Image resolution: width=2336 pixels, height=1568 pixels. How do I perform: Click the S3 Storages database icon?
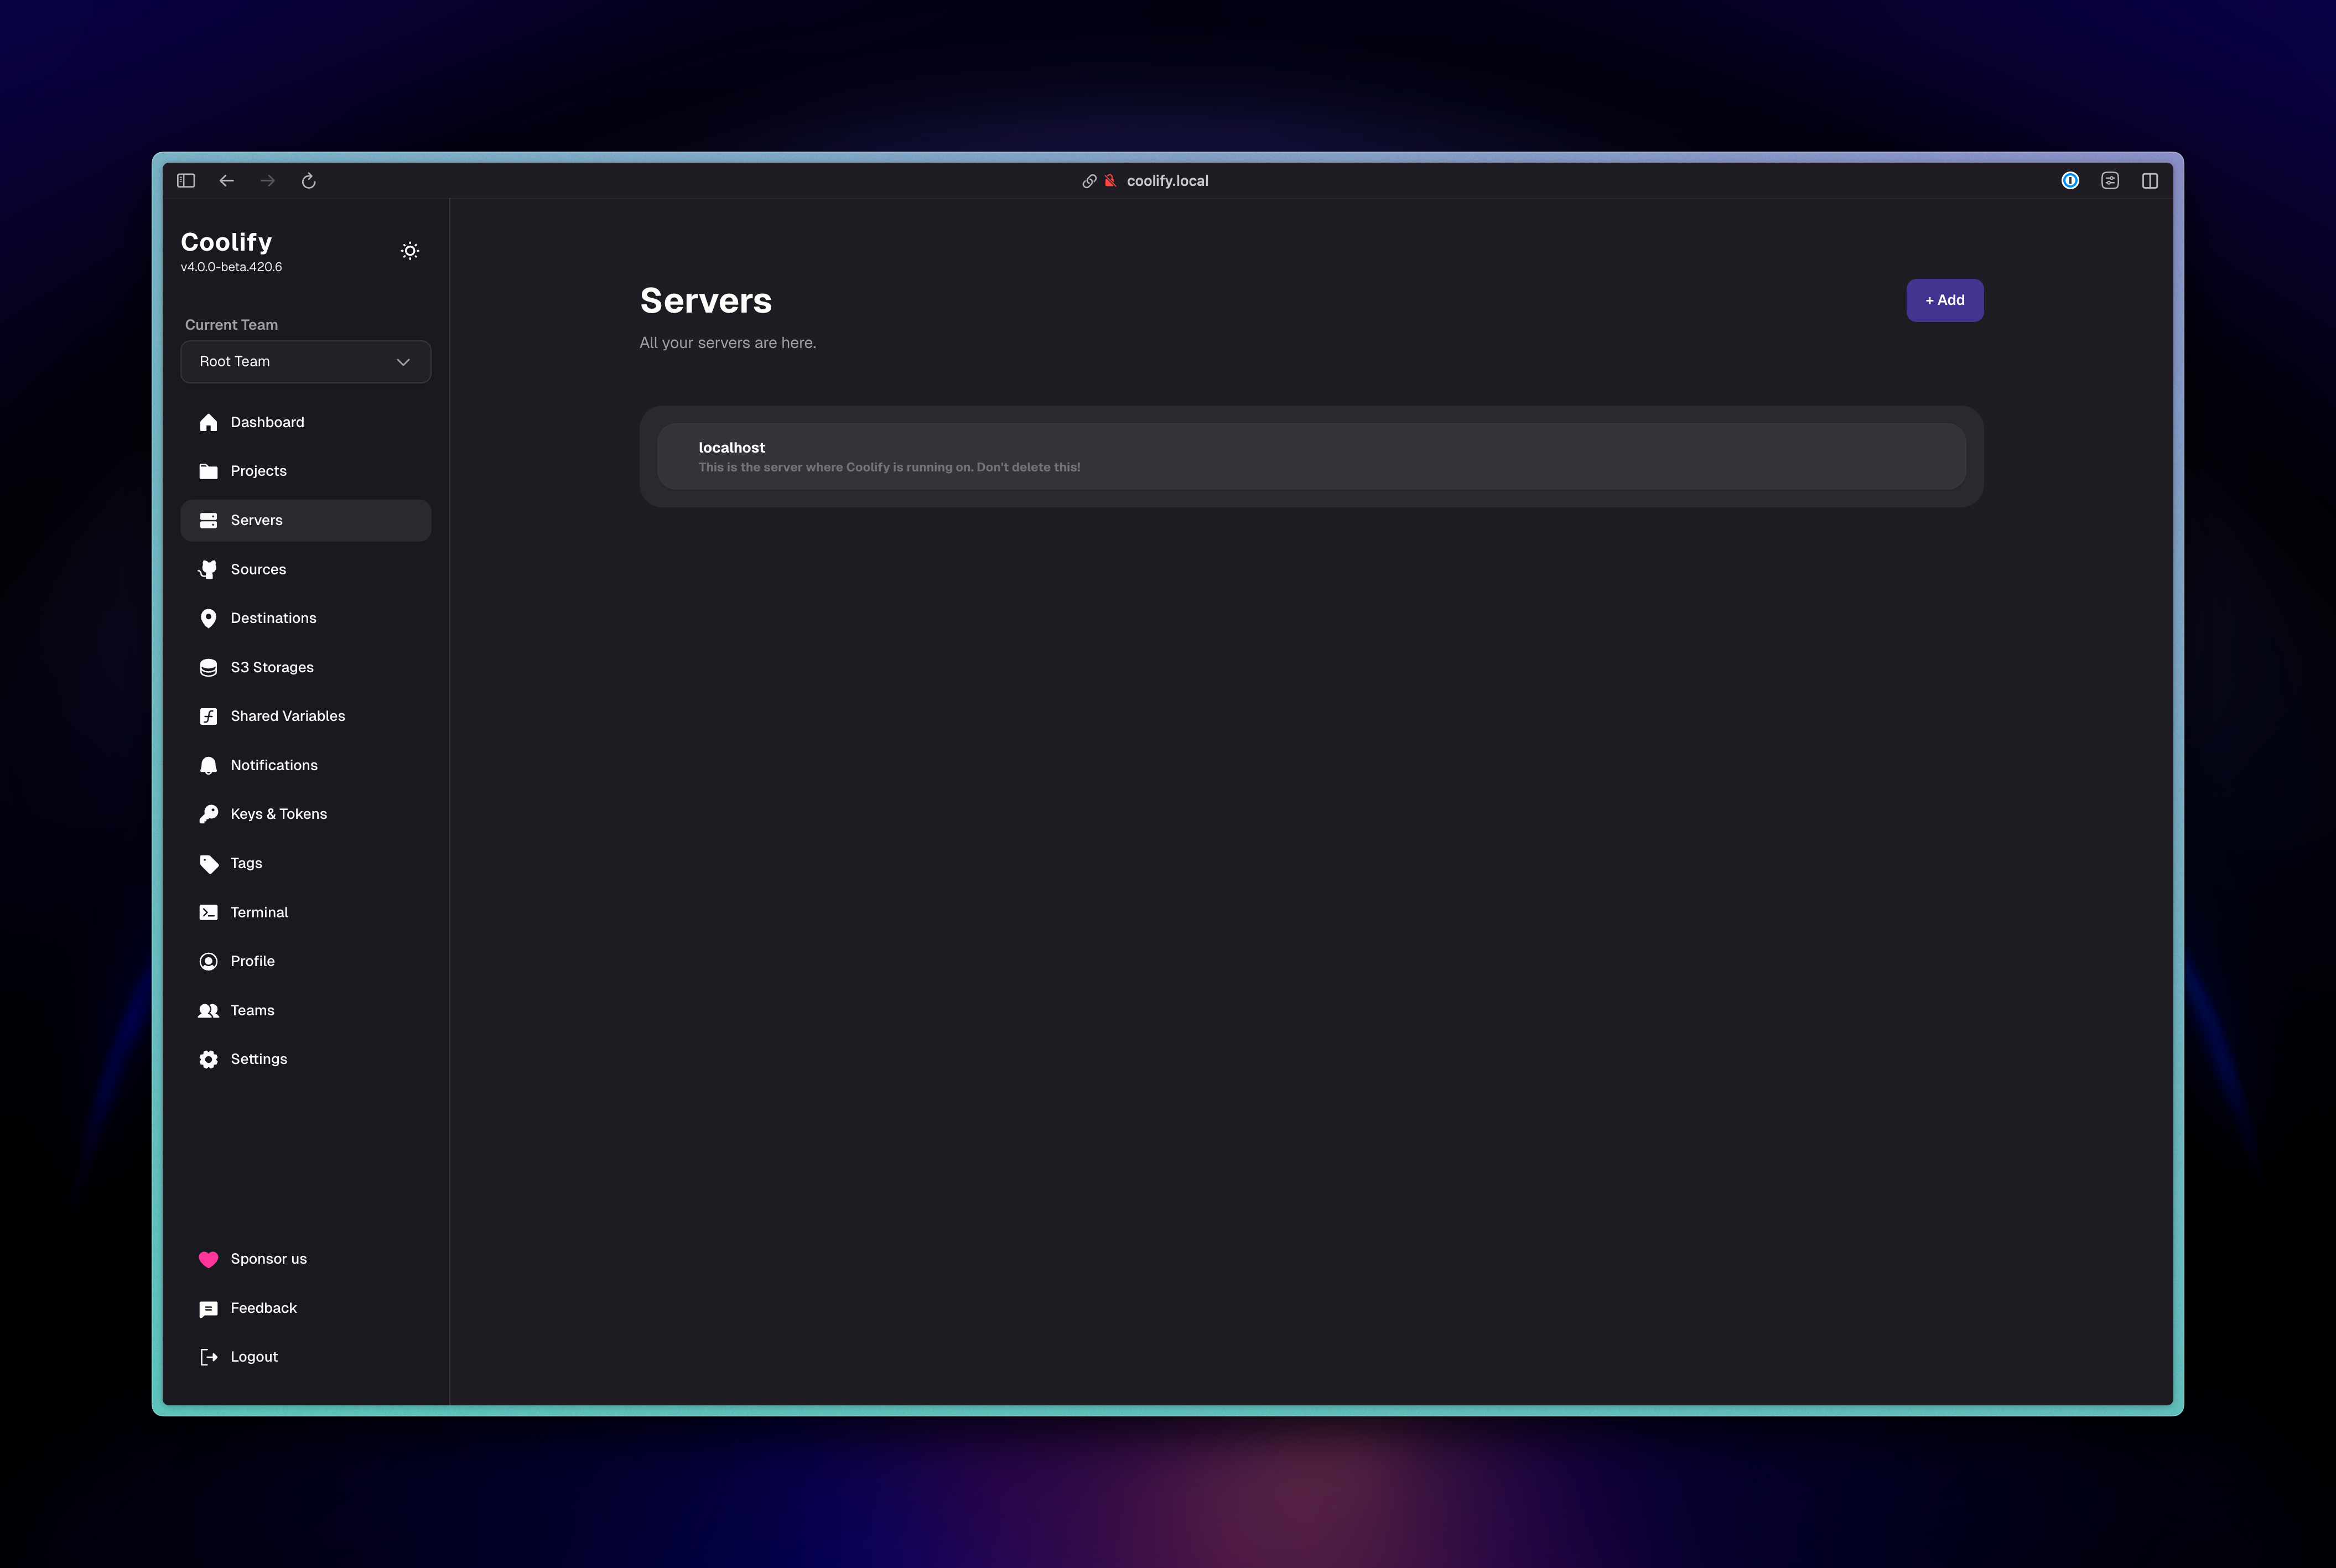tap(208, 668)
